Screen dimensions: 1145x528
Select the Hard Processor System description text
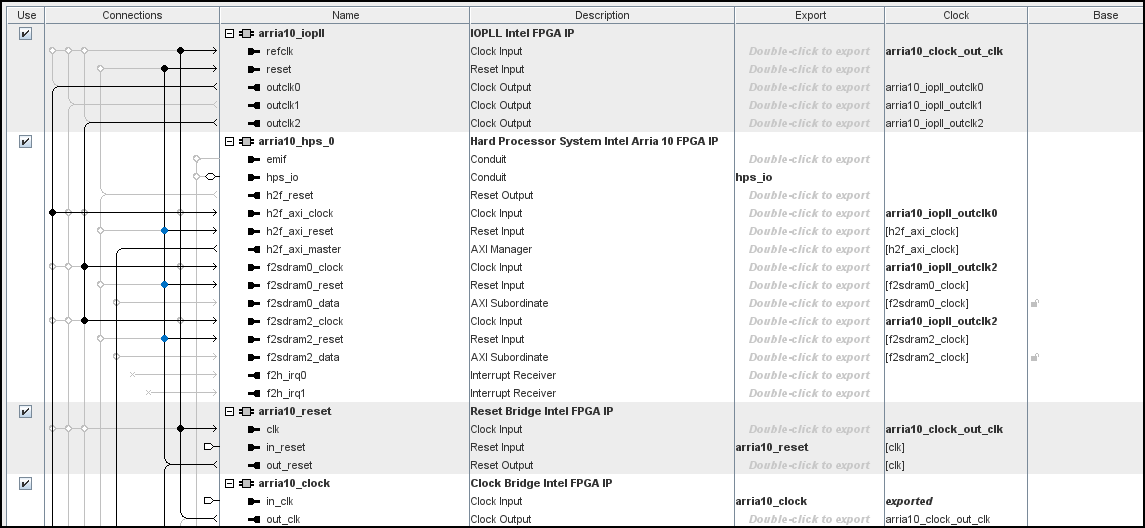[x=594, y=142]
